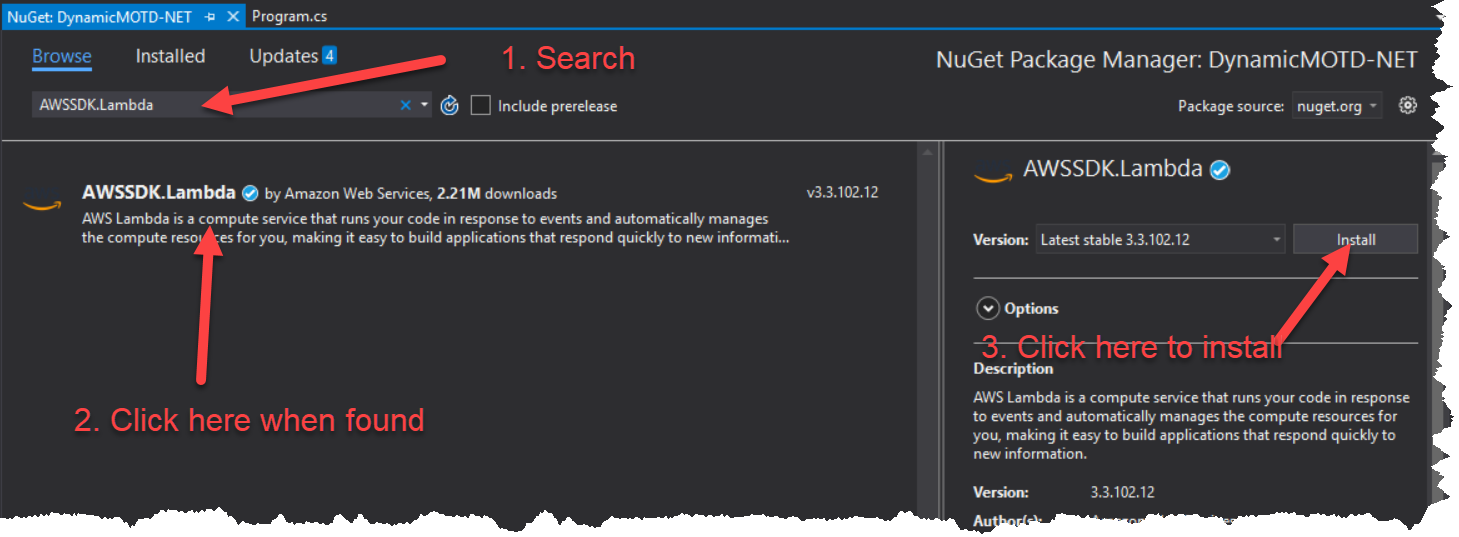Click the verified badge beside AWSSDK.Lambda result

251,193
